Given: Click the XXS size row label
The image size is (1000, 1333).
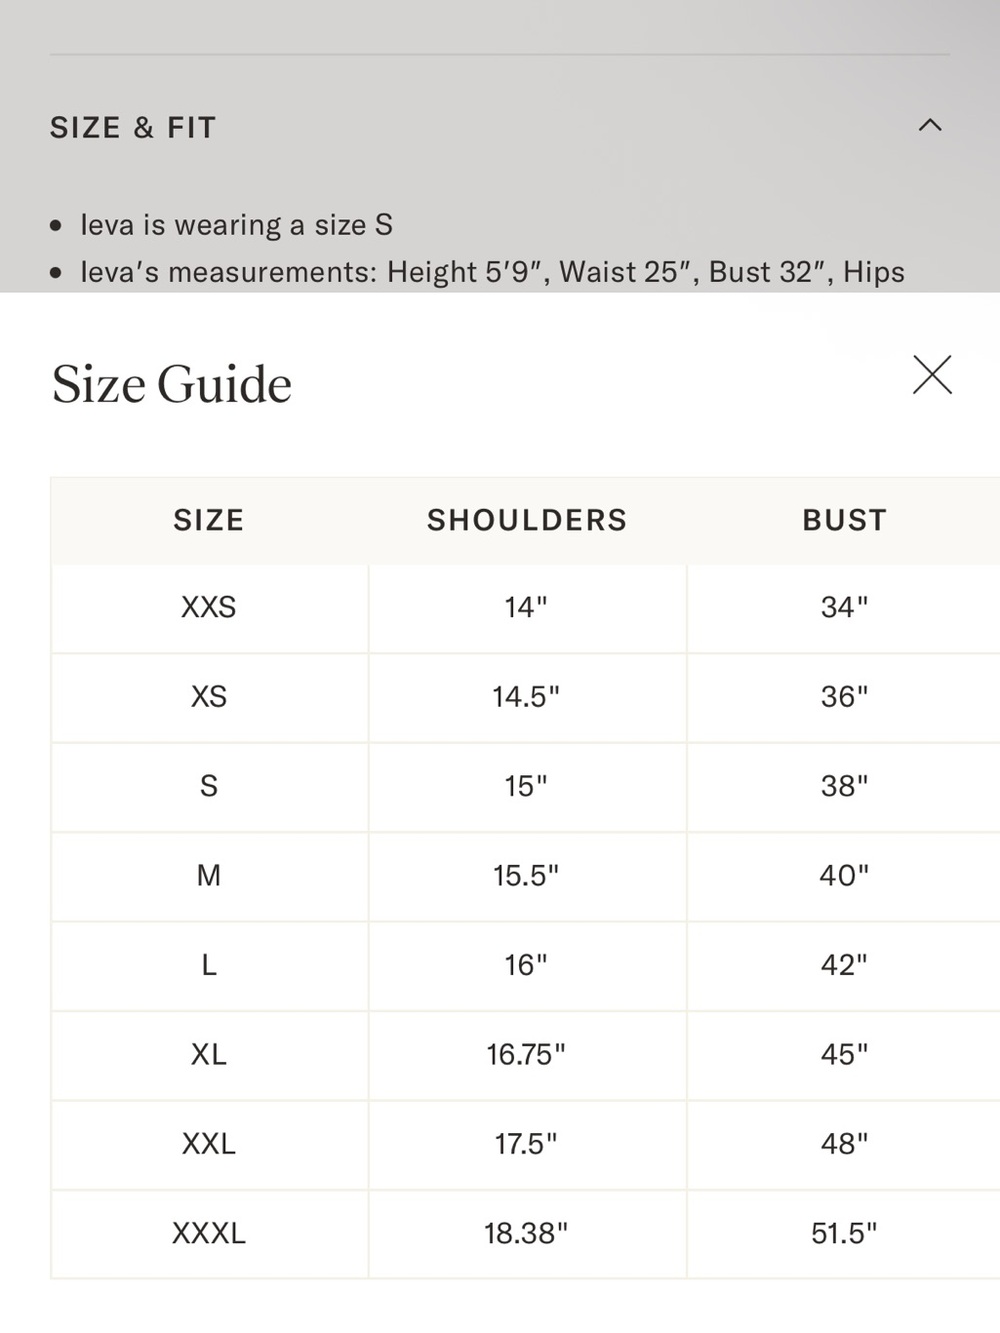Looking at the screenshot, I should 209,607.
